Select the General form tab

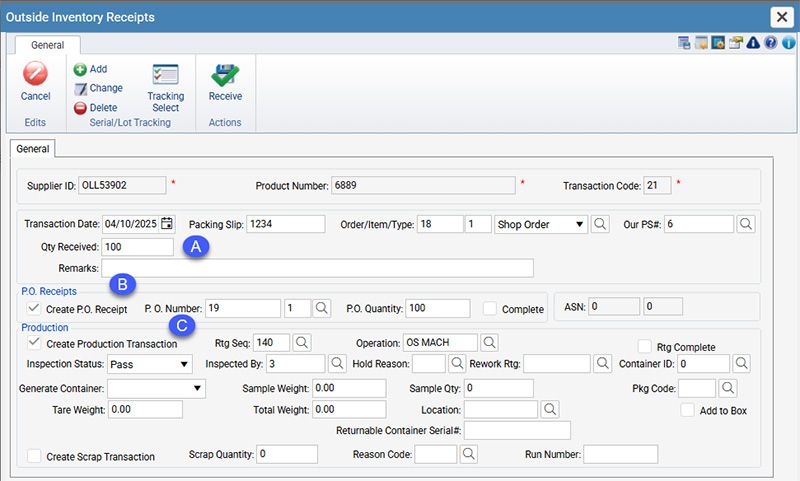click(33, 149)
